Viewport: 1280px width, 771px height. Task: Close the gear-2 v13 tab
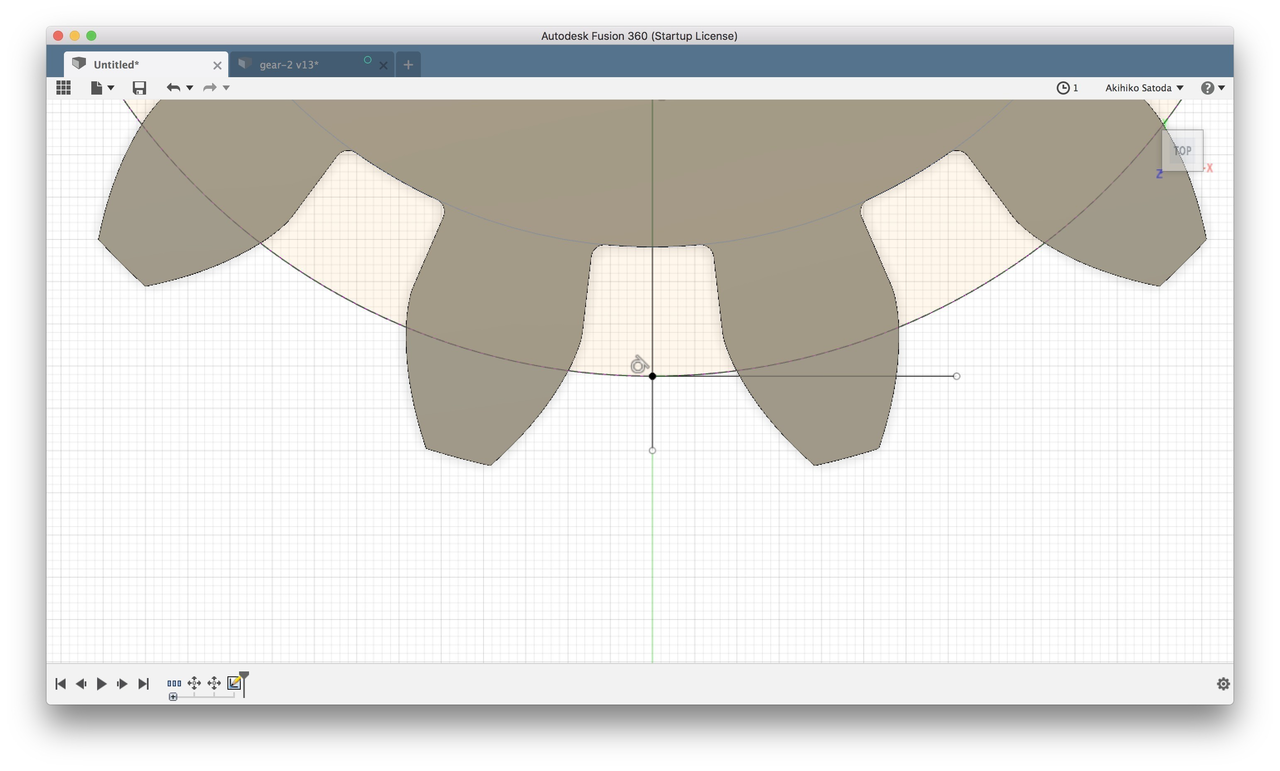(383, 66)
